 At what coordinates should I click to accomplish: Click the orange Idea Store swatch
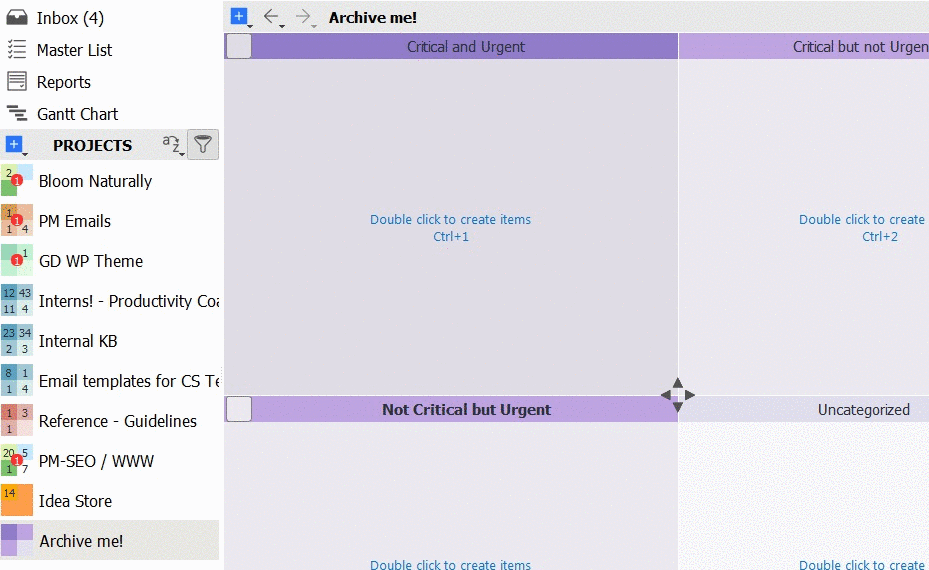tap(16, 501)
